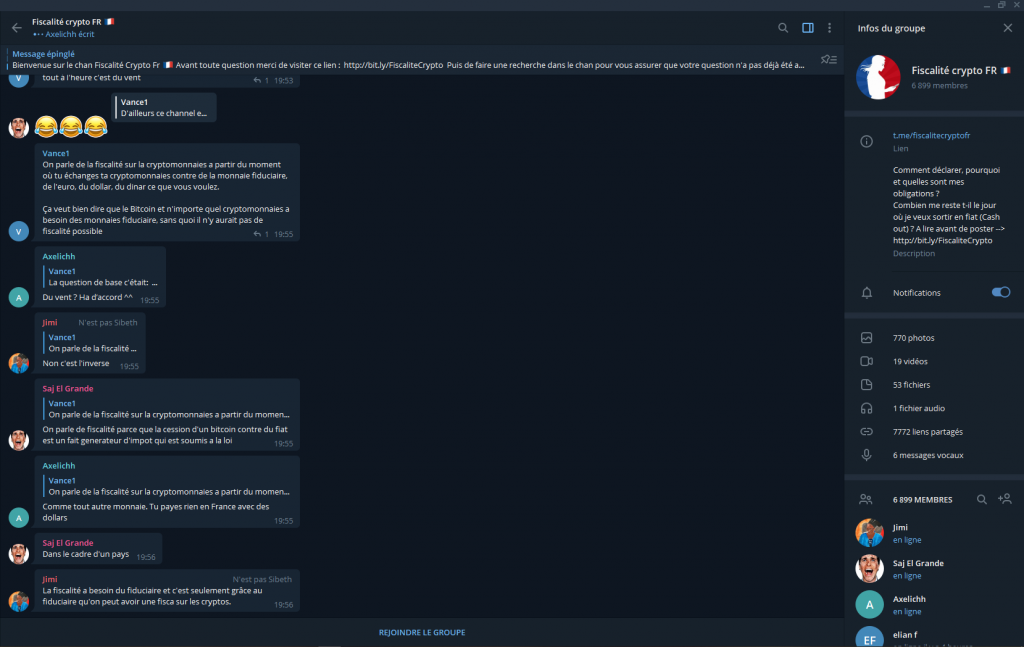Image resolution: width=1024 pixels, height=647 pixels.
Task: Open the t.me/fiscalitecryptofr group link
Action: (931, 135)
